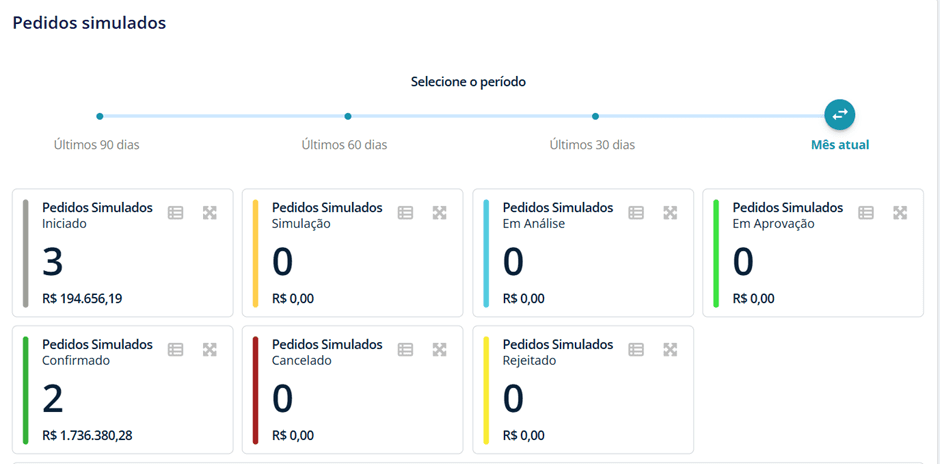Screen dimensions: 940x464
Task: Expand the Confirmado card to fullscreen
Action: pos(209,349)
